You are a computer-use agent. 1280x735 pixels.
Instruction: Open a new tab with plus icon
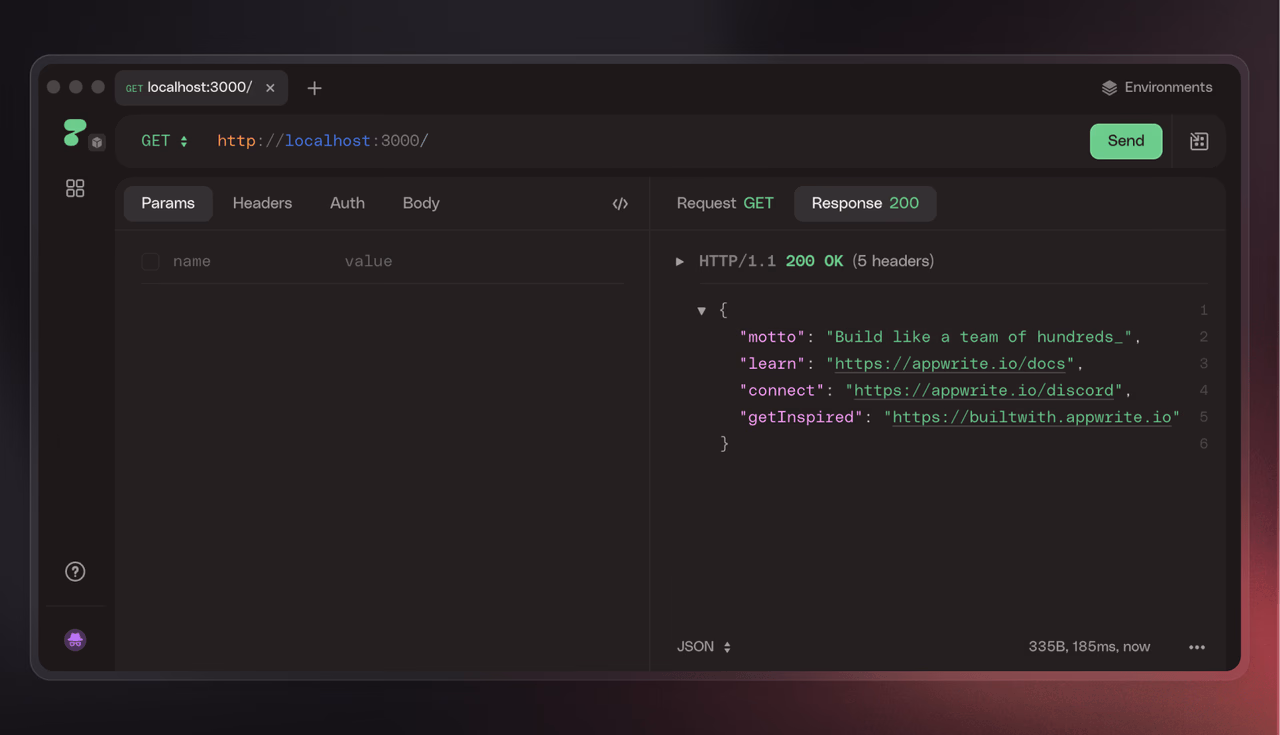[x=314, y=88]
